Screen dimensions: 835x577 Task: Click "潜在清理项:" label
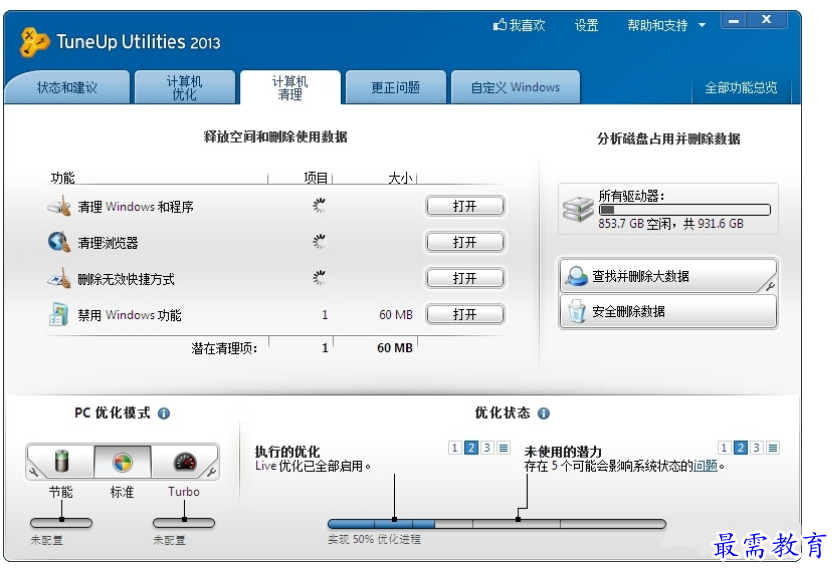(x=224, y=348)
